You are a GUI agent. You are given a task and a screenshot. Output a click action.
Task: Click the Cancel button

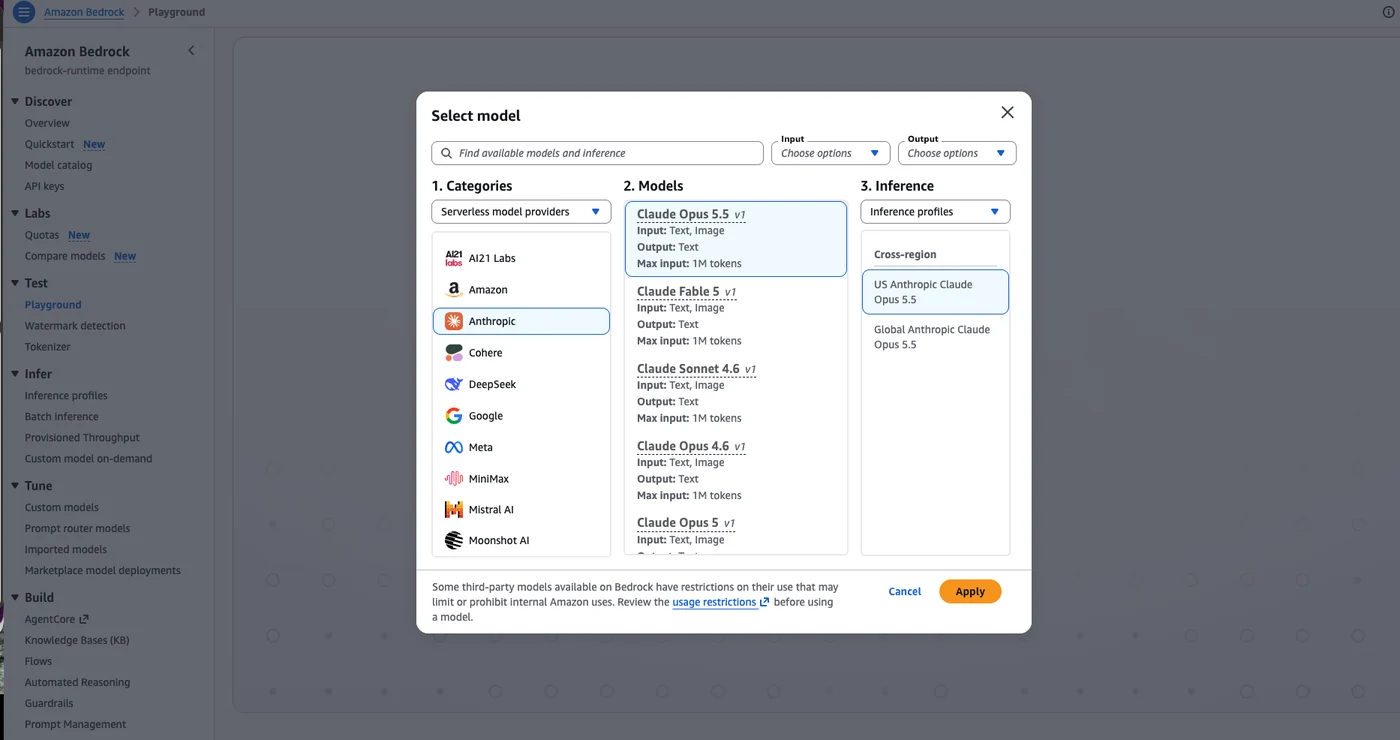click(905, 591)
